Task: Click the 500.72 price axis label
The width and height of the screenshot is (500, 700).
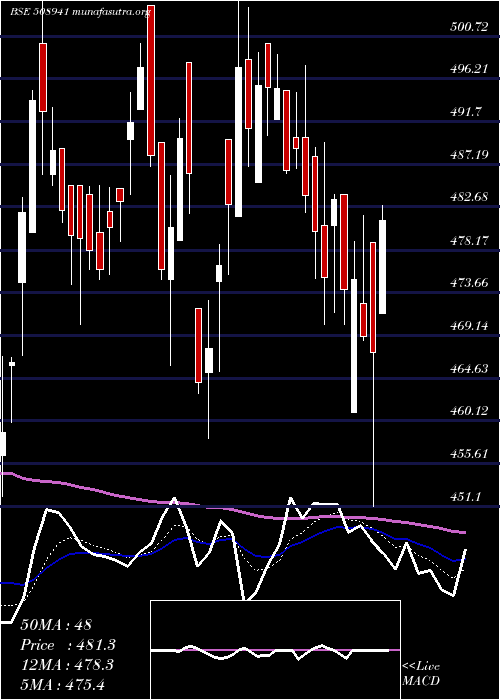Action: pyautogui.click(x=469, y=27)
